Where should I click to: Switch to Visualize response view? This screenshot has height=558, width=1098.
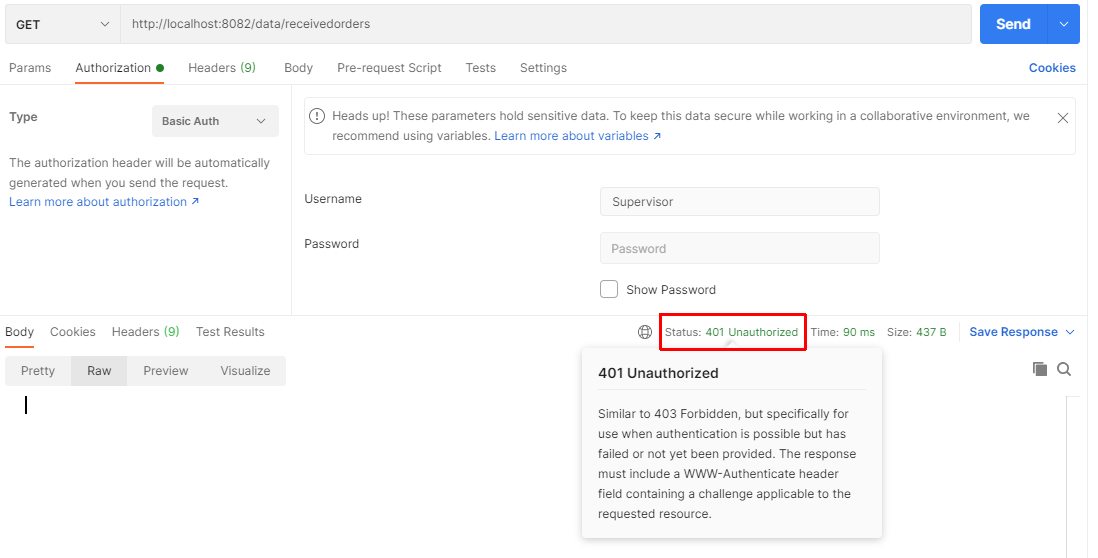245,371
